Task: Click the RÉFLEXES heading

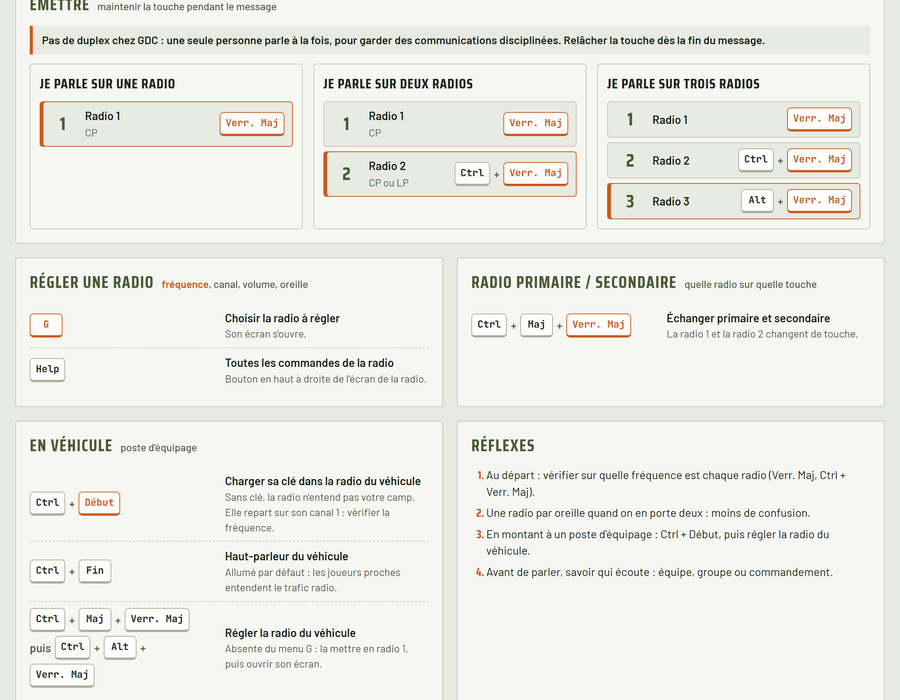Action: point(503,446)
